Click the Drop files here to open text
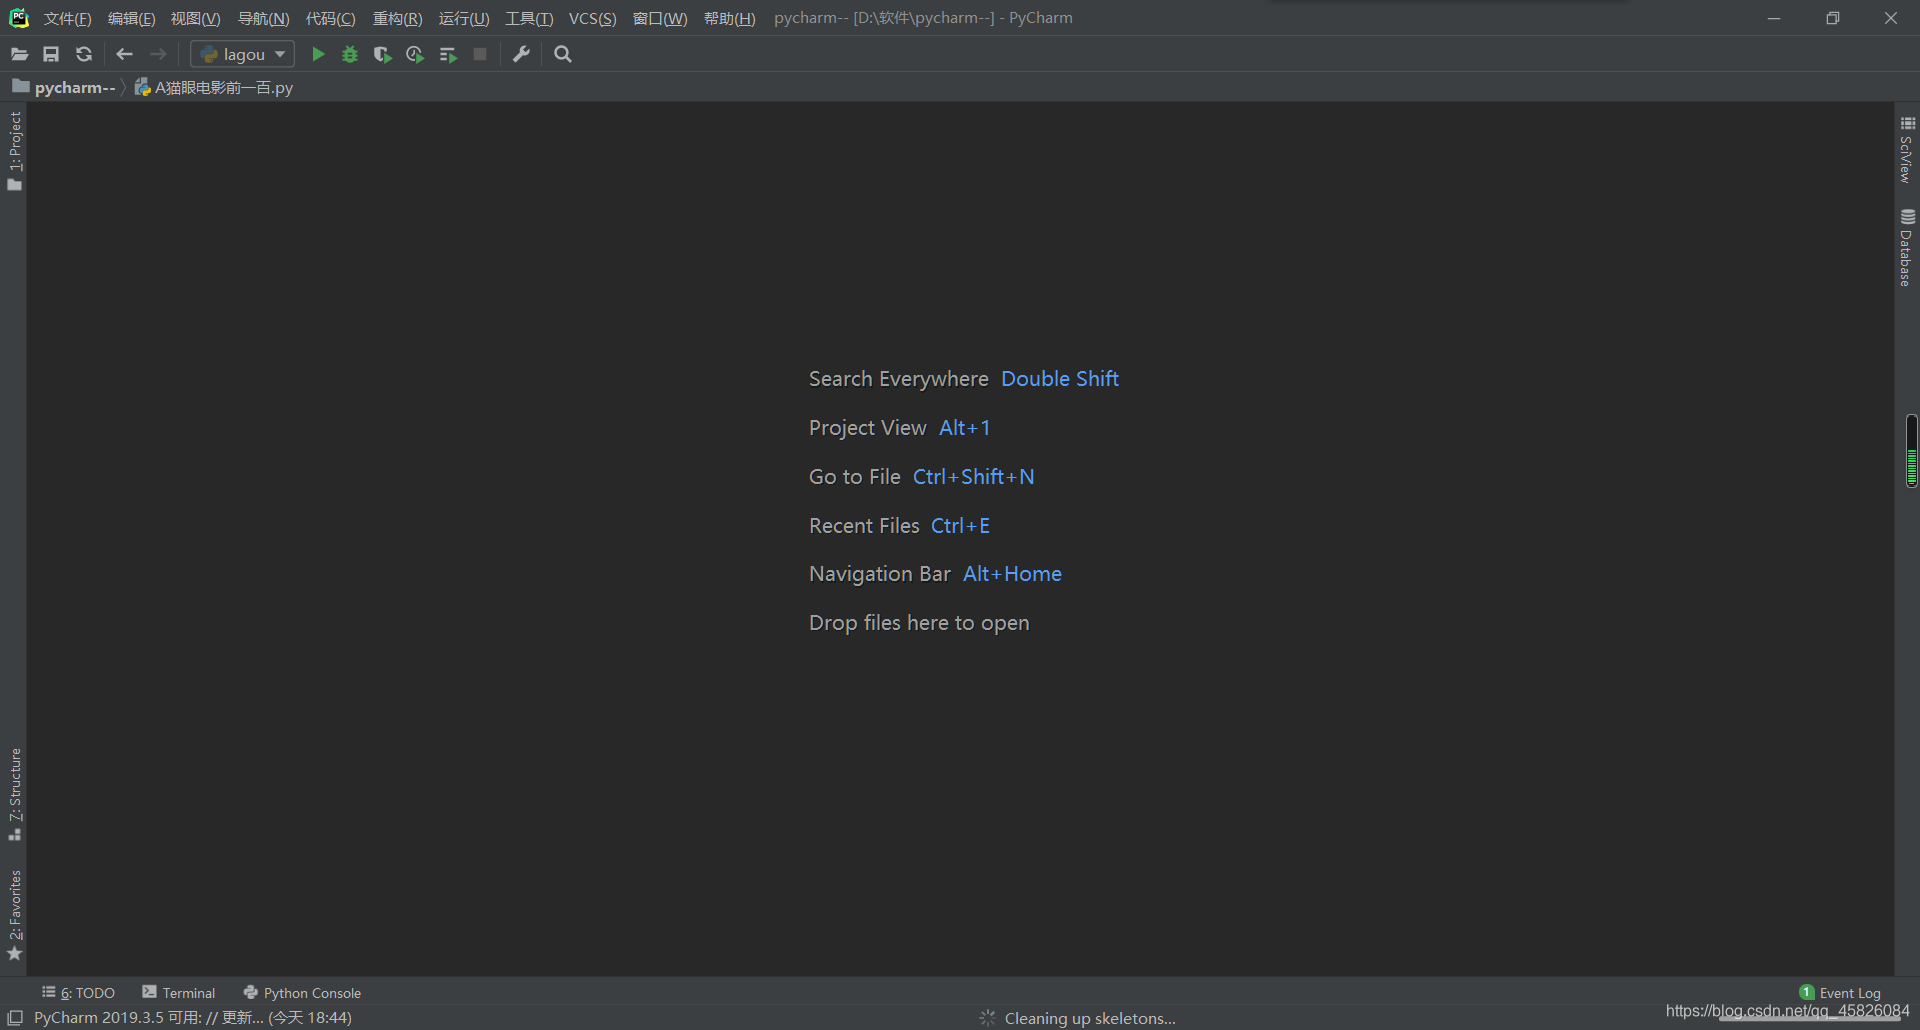 pyautogui.click(x=919, y=623)
